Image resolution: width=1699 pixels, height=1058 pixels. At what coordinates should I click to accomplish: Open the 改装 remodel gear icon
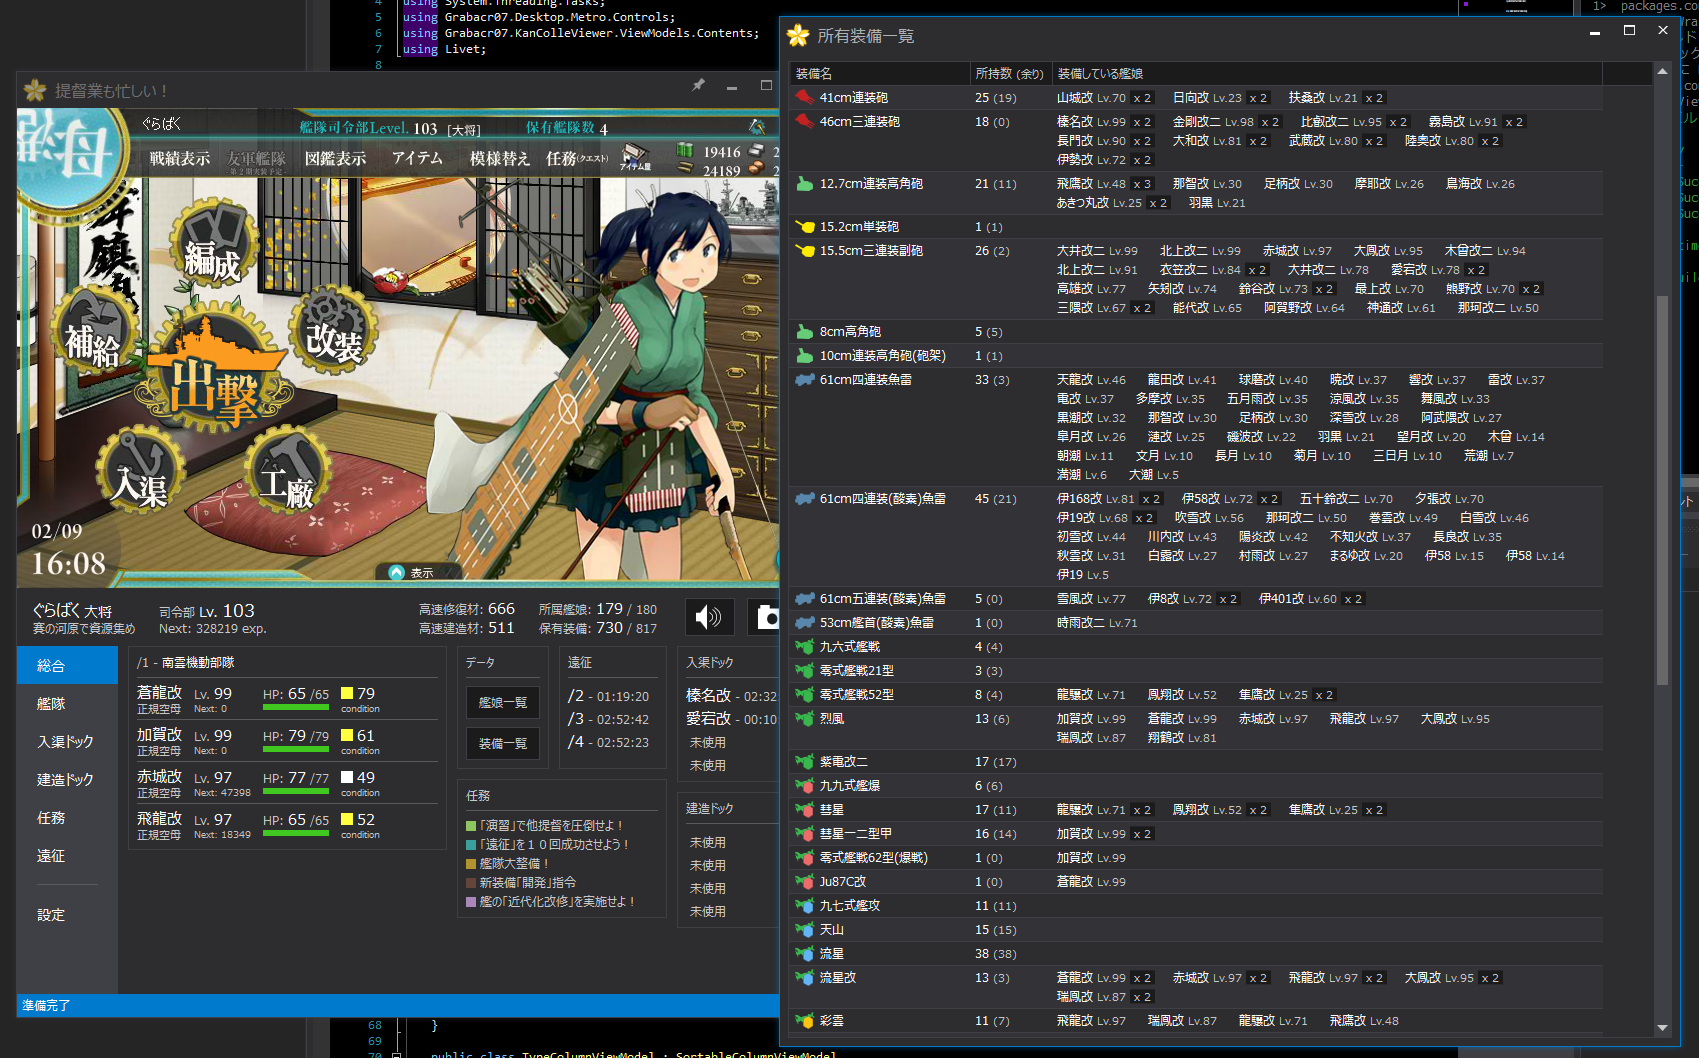pos(333,332)
